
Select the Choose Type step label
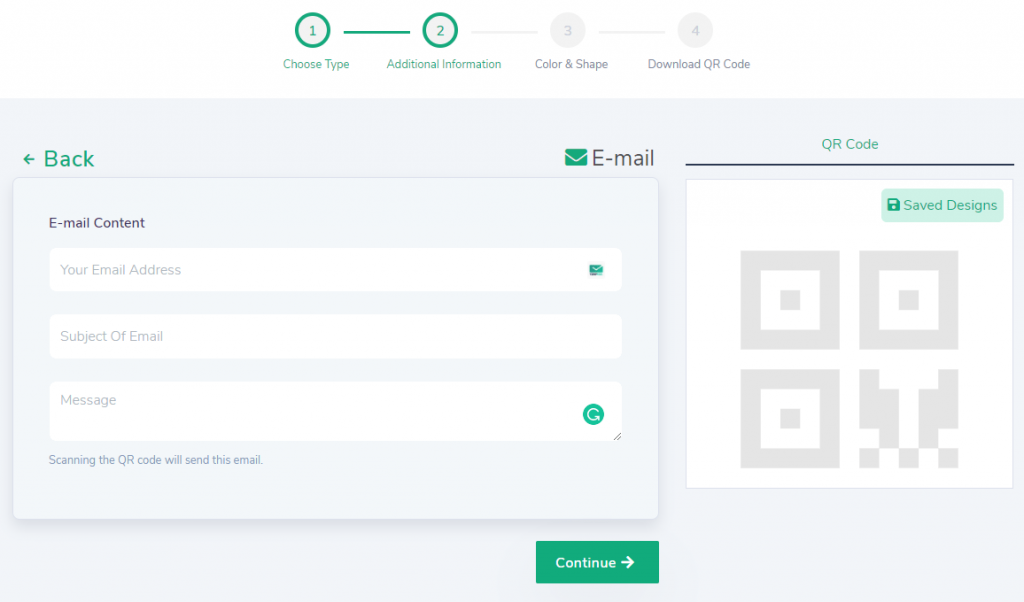(316, 64)
